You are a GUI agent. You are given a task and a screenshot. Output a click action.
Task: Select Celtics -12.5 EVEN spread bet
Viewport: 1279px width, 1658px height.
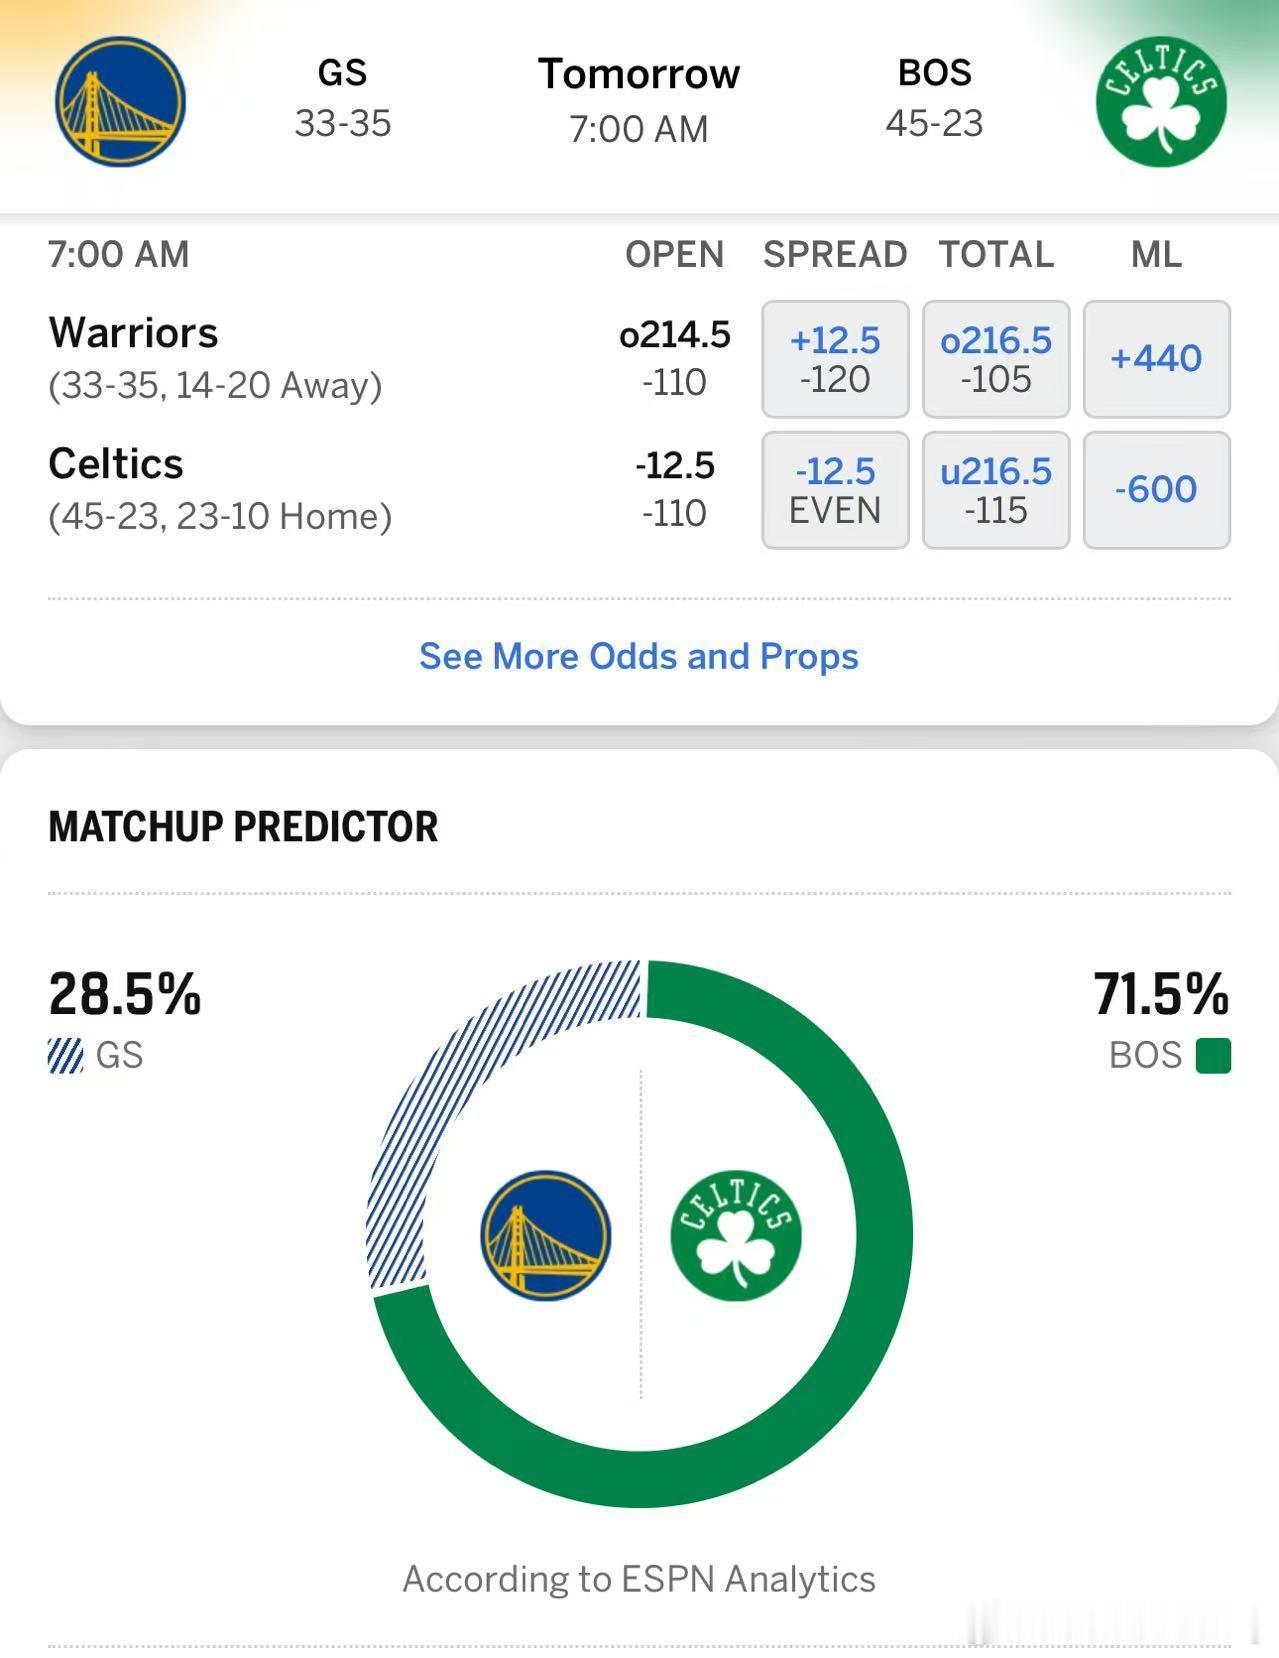[835, 490]
